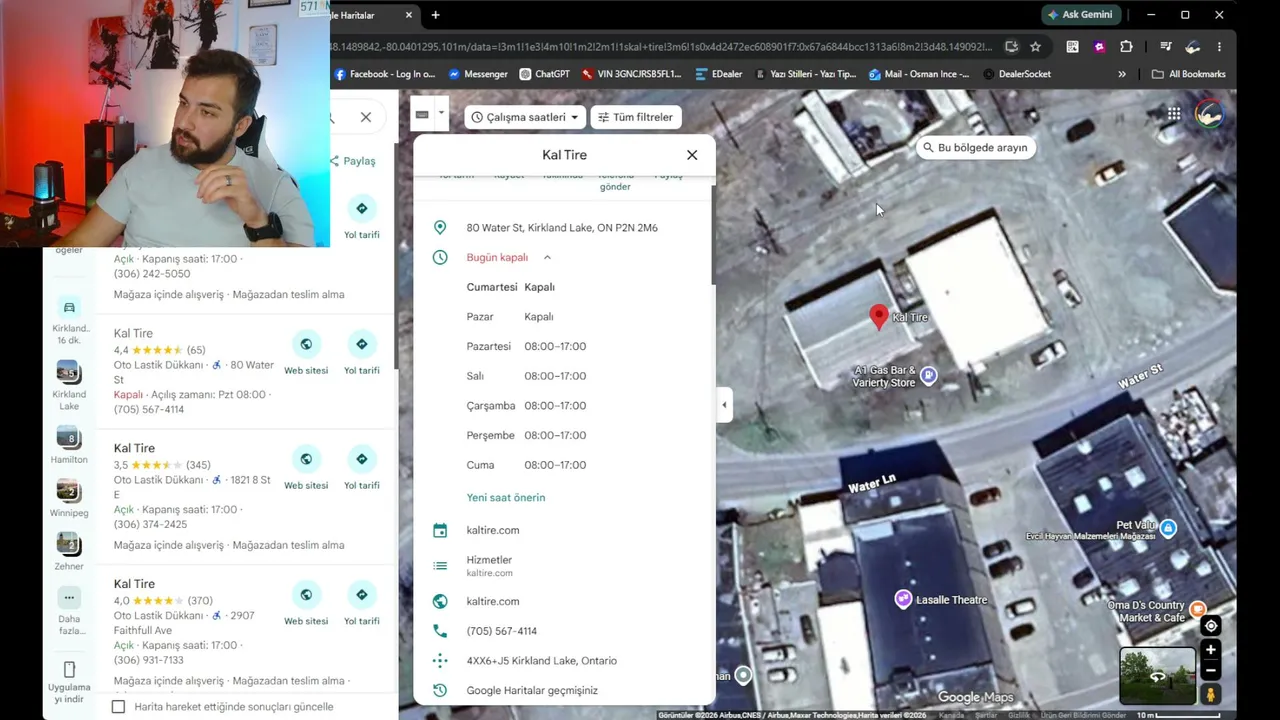The image size is (1280, 720).
Task: Open the Facebook bookmark
Action: click(x=385, y=74)
